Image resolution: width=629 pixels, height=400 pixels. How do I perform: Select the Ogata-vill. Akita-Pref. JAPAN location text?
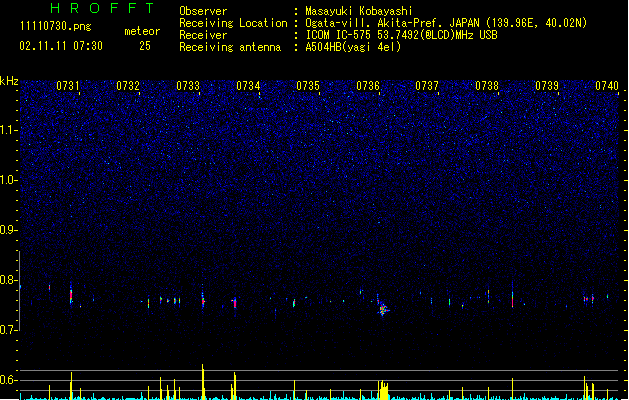(446, 23)
